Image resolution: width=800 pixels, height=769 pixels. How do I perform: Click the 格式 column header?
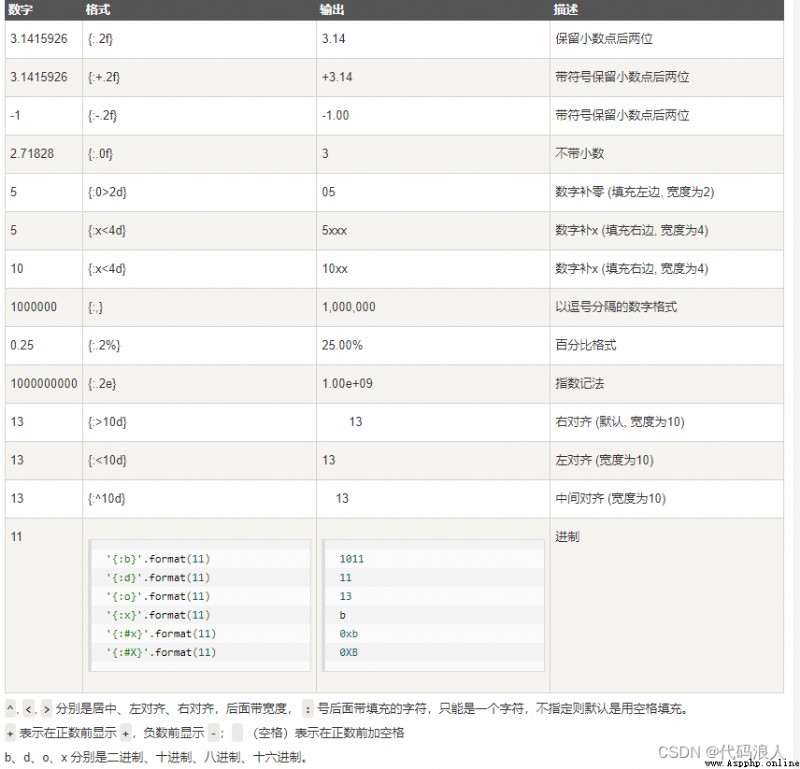(x=98, y=9)
